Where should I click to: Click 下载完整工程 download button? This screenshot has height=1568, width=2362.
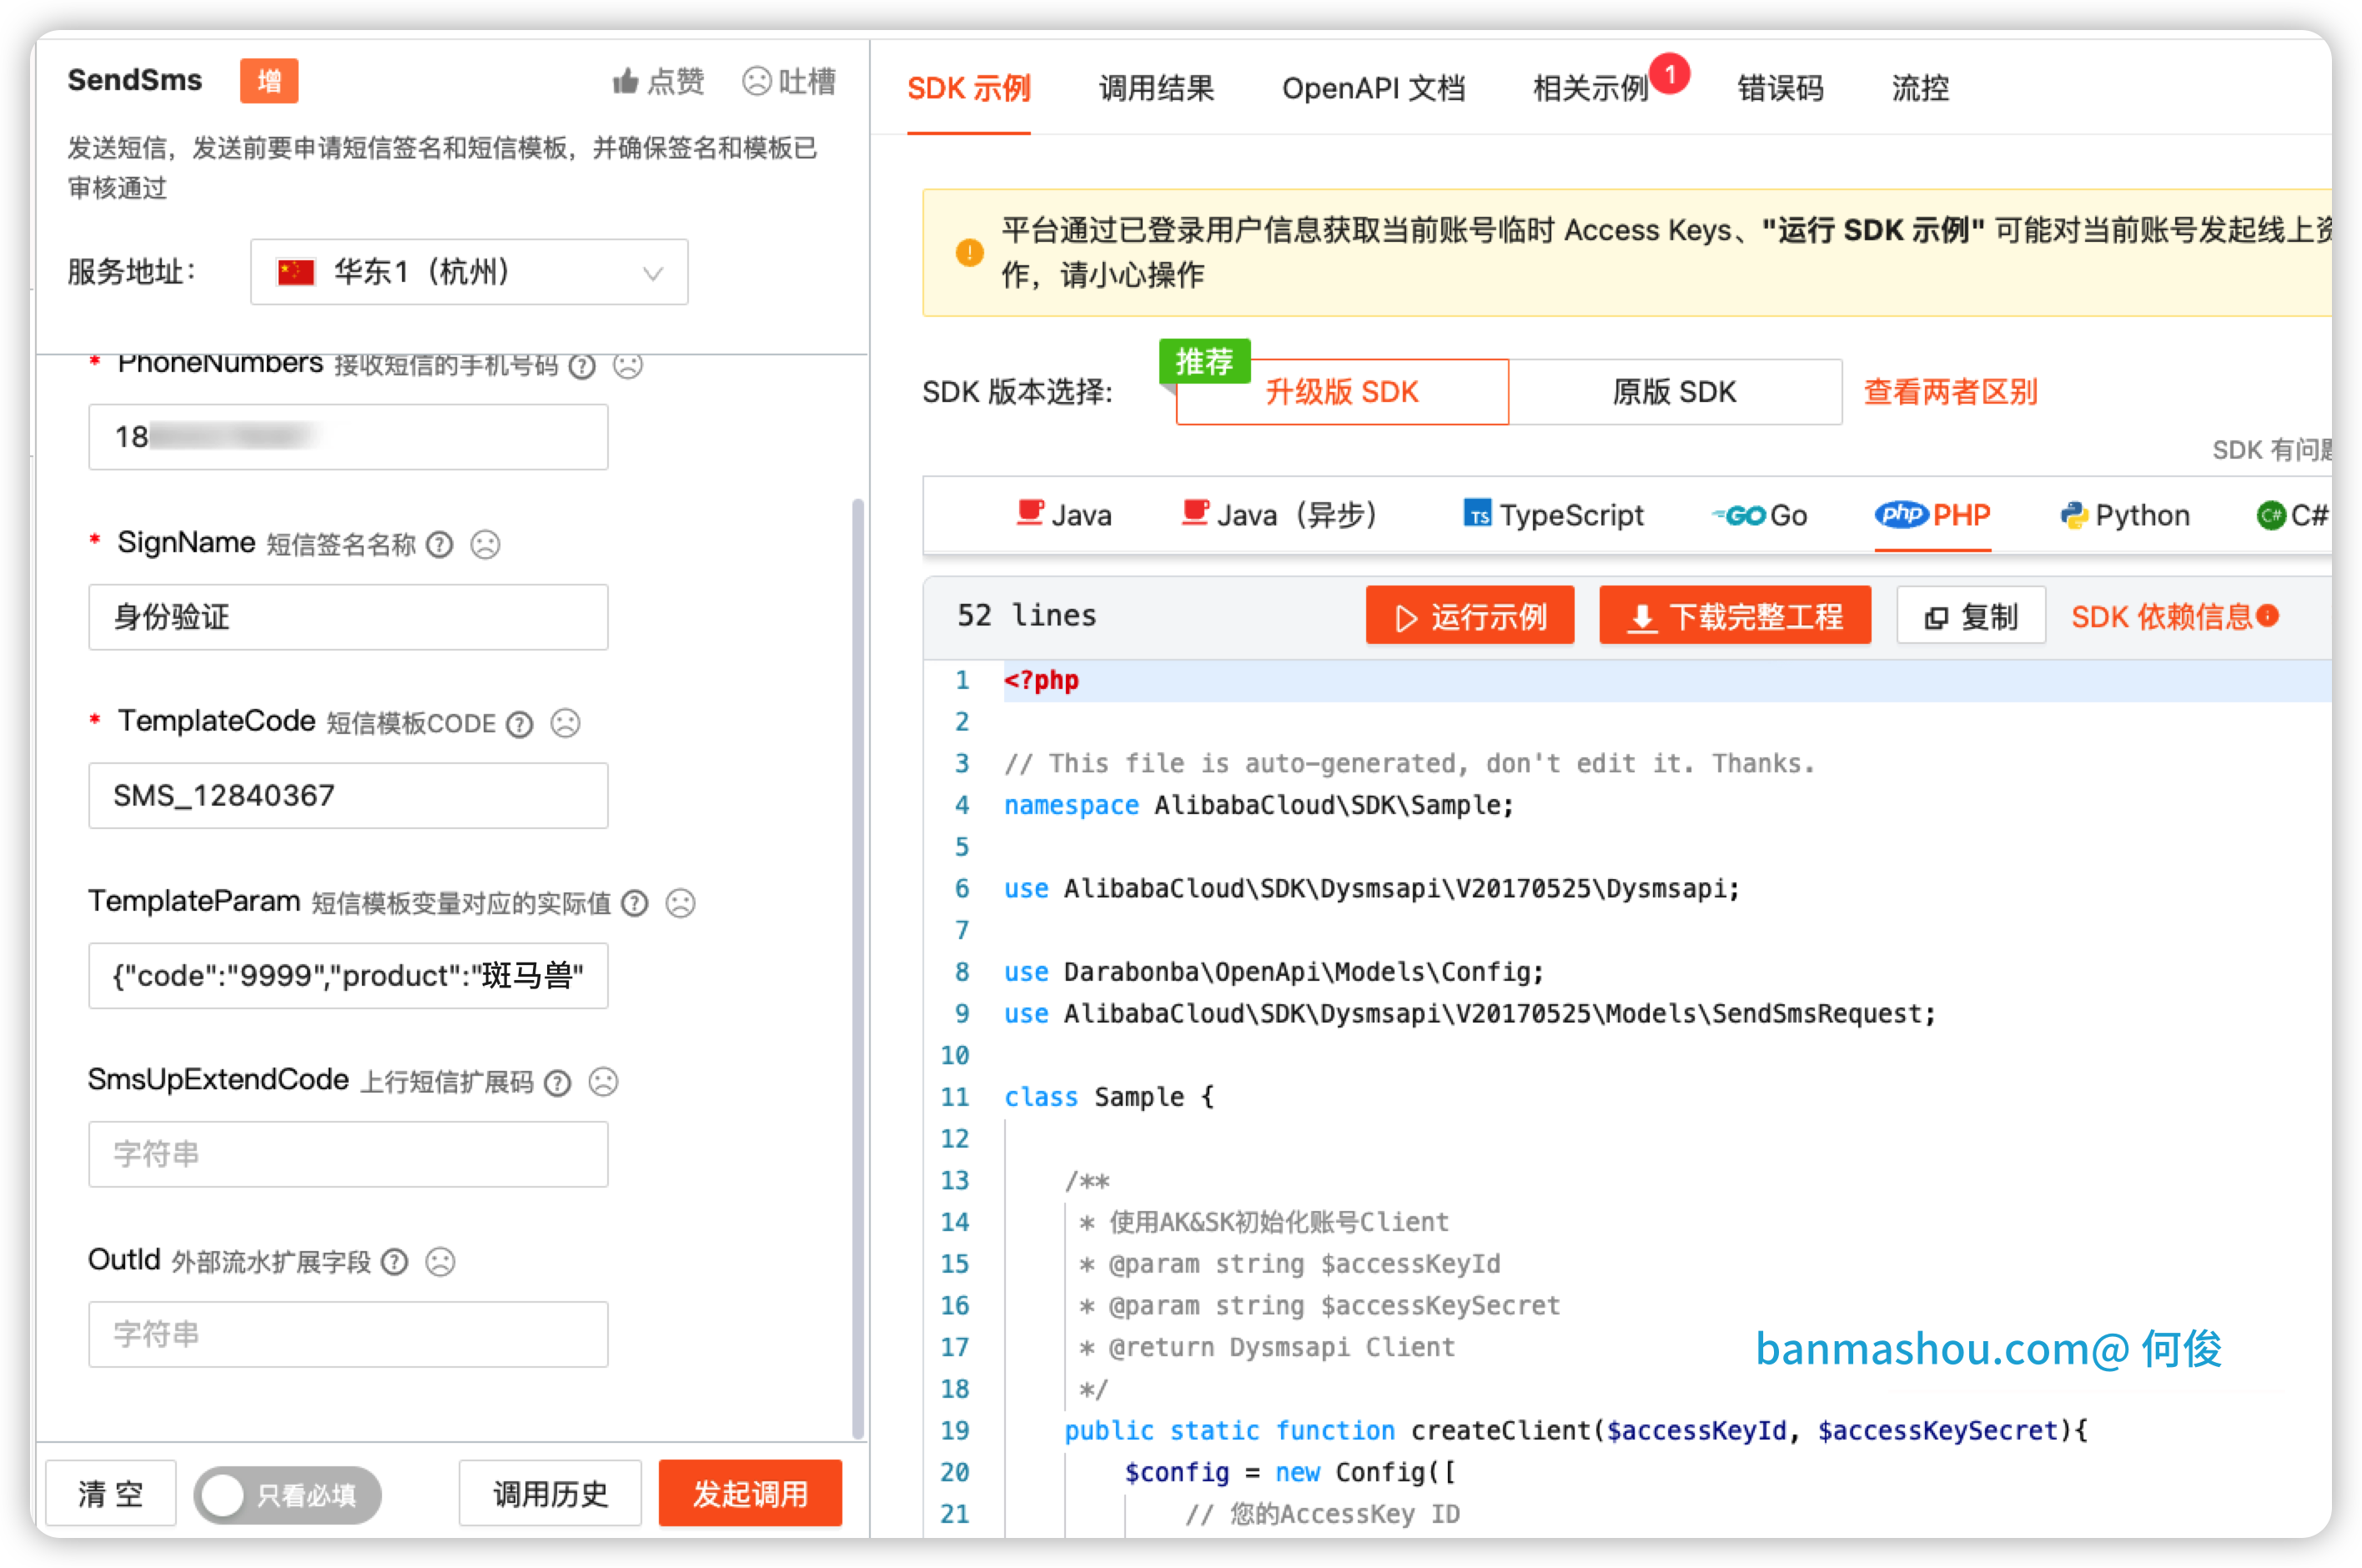click(1734, 616)
